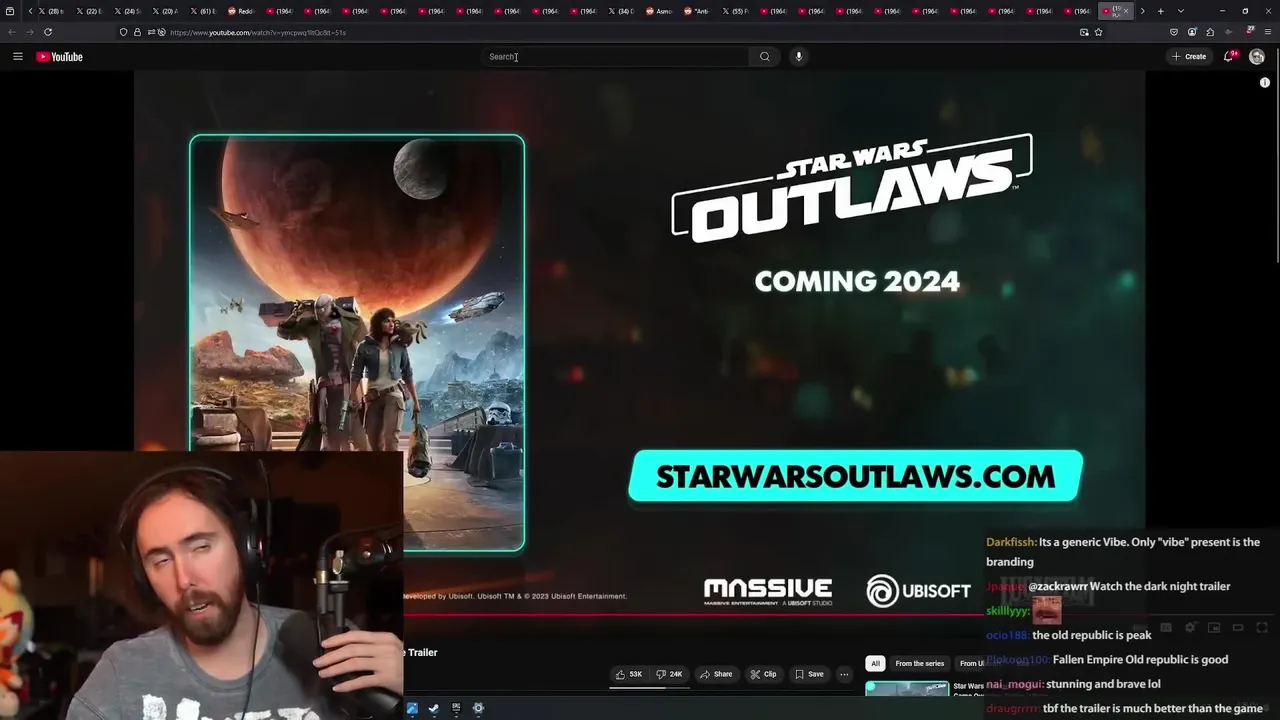Select the All filter chip

point(875,663)
